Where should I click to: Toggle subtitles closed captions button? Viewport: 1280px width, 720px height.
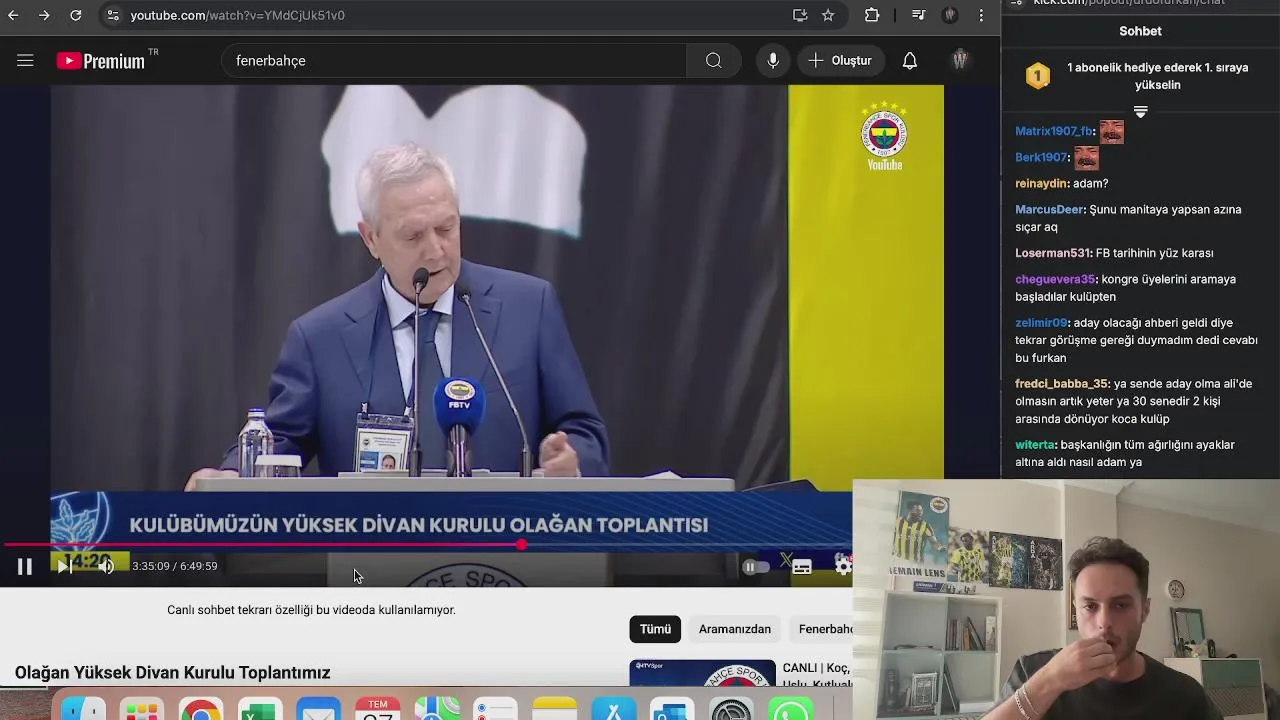[x=802, y=567]
